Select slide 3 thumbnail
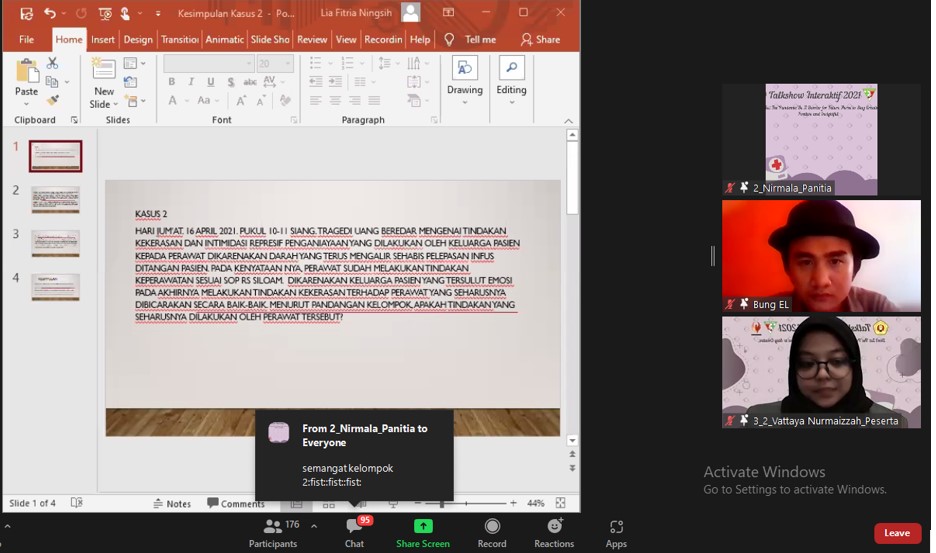 tap(55, 243)
